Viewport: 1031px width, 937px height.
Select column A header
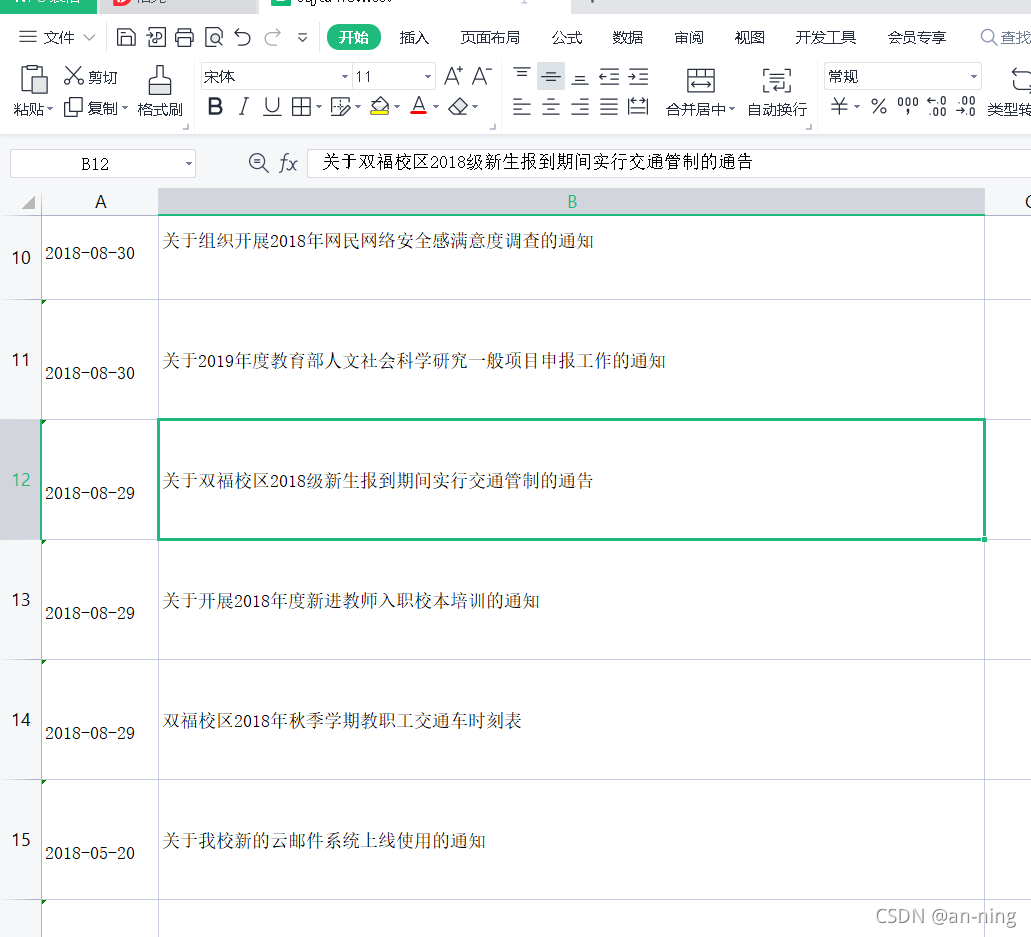100,202
